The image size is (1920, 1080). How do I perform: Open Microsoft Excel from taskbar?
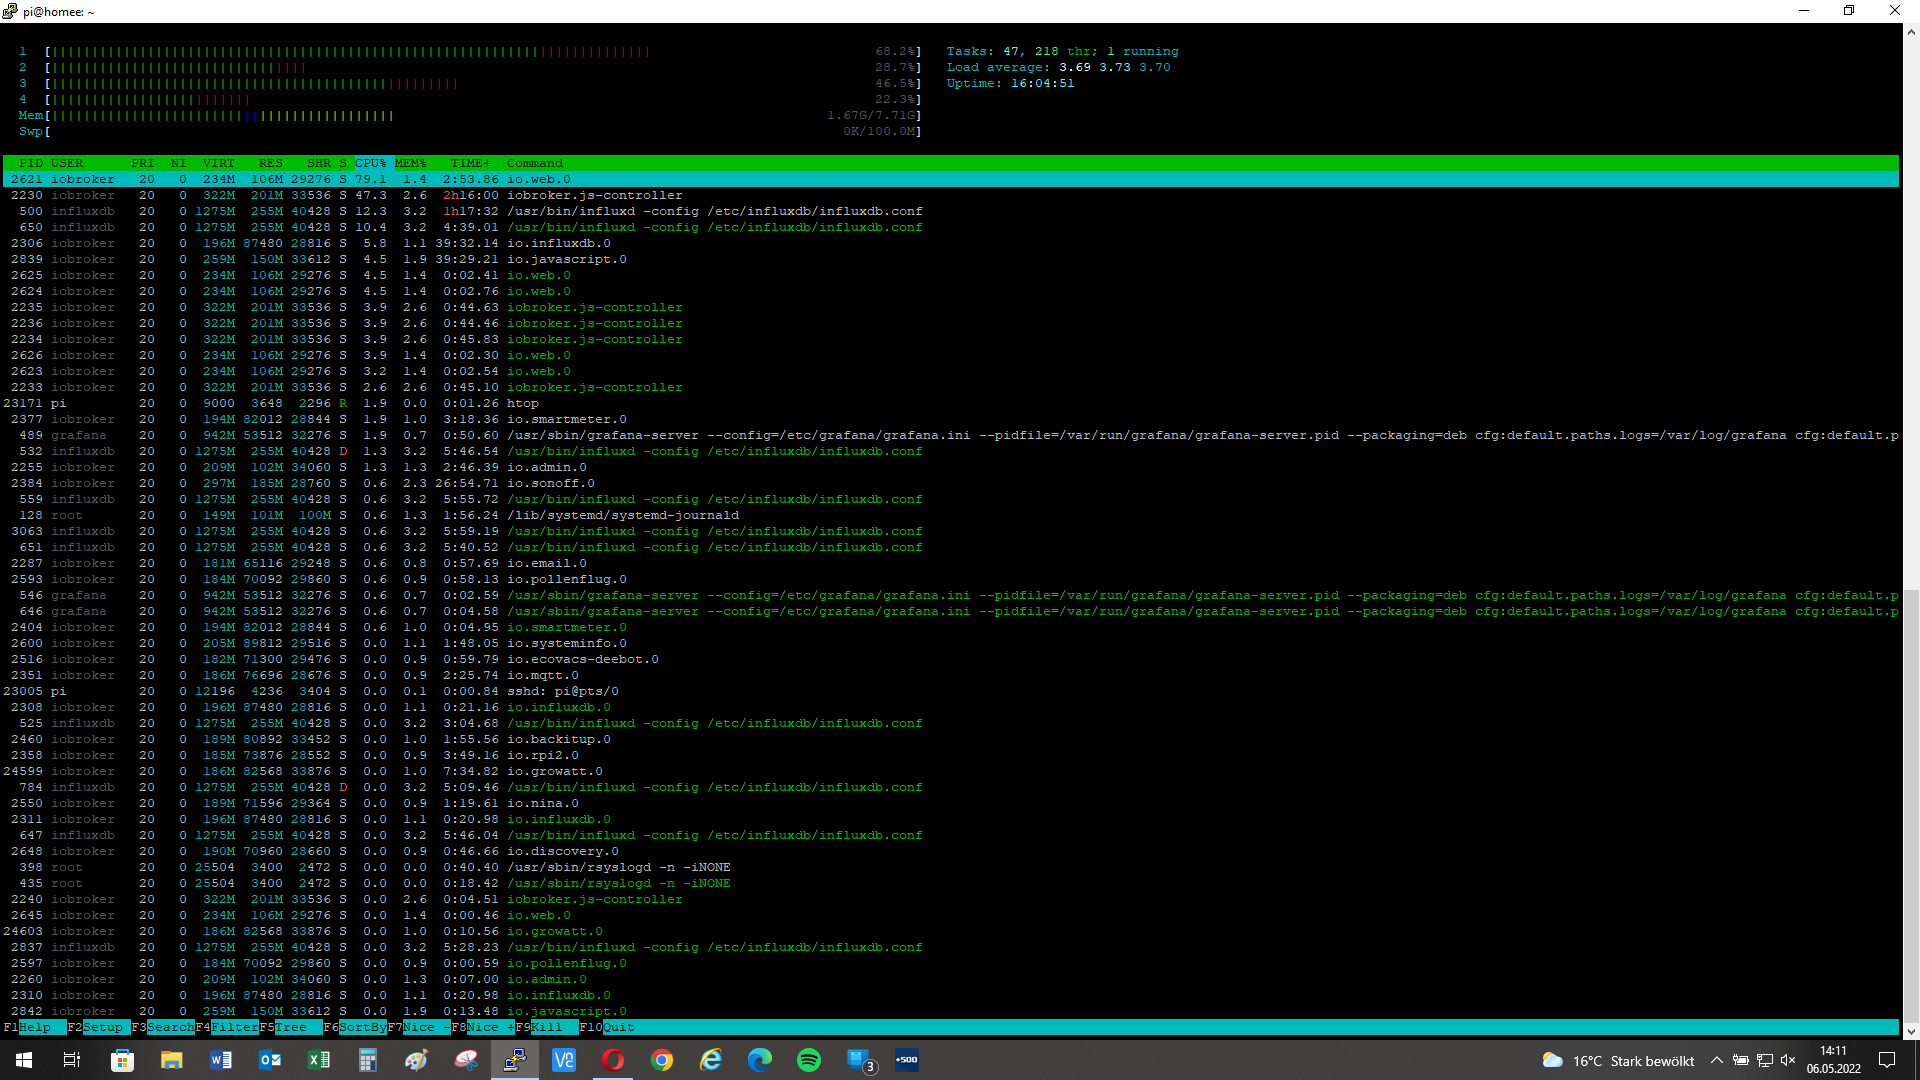point(318,1060)
